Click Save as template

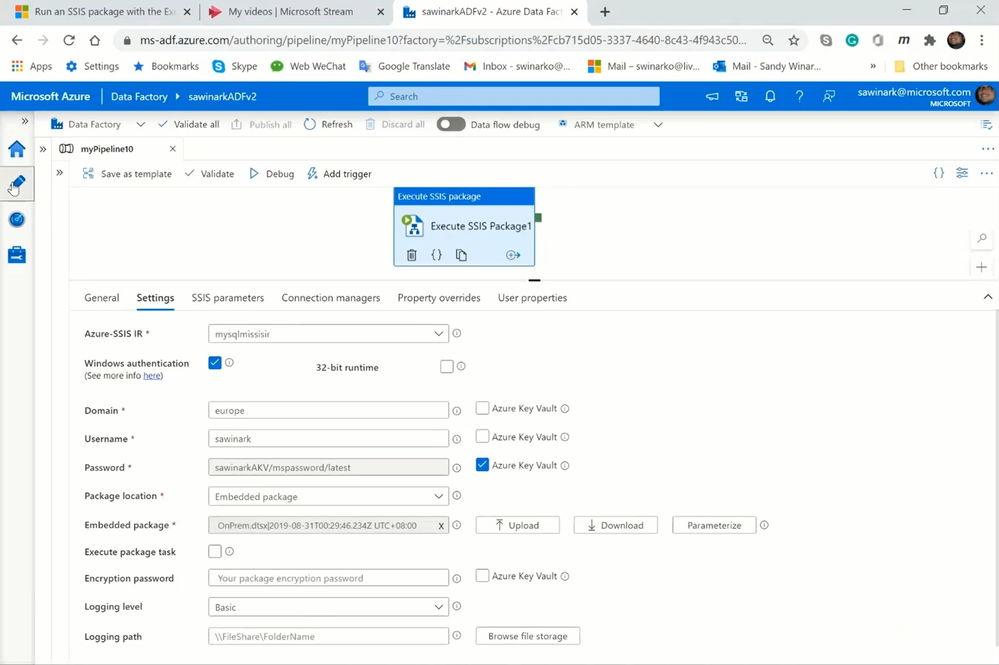pos(127,173)
